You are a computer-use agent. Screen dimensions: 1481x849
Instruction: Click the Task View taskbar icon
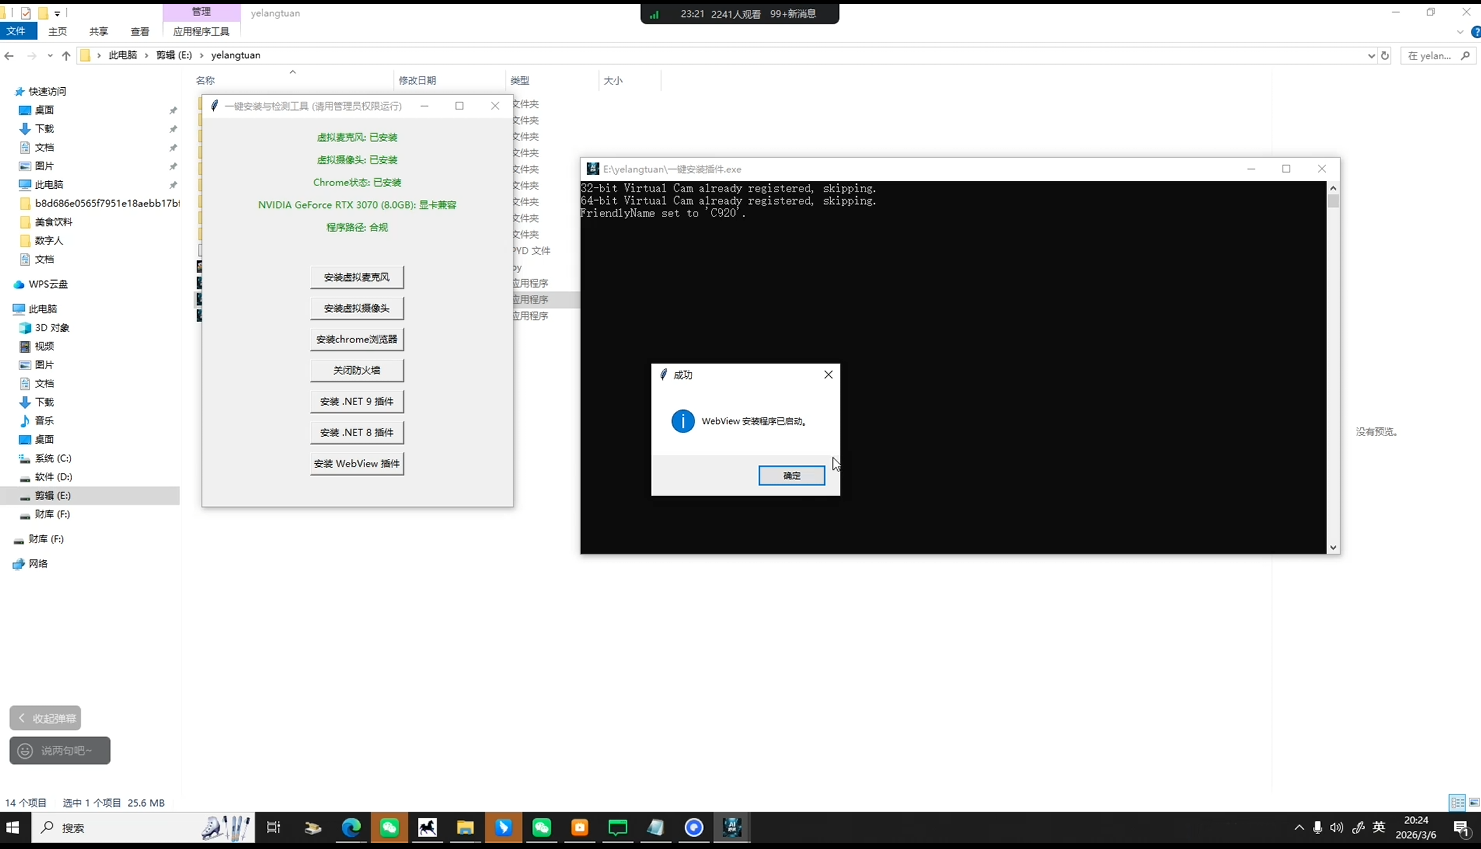273,828
